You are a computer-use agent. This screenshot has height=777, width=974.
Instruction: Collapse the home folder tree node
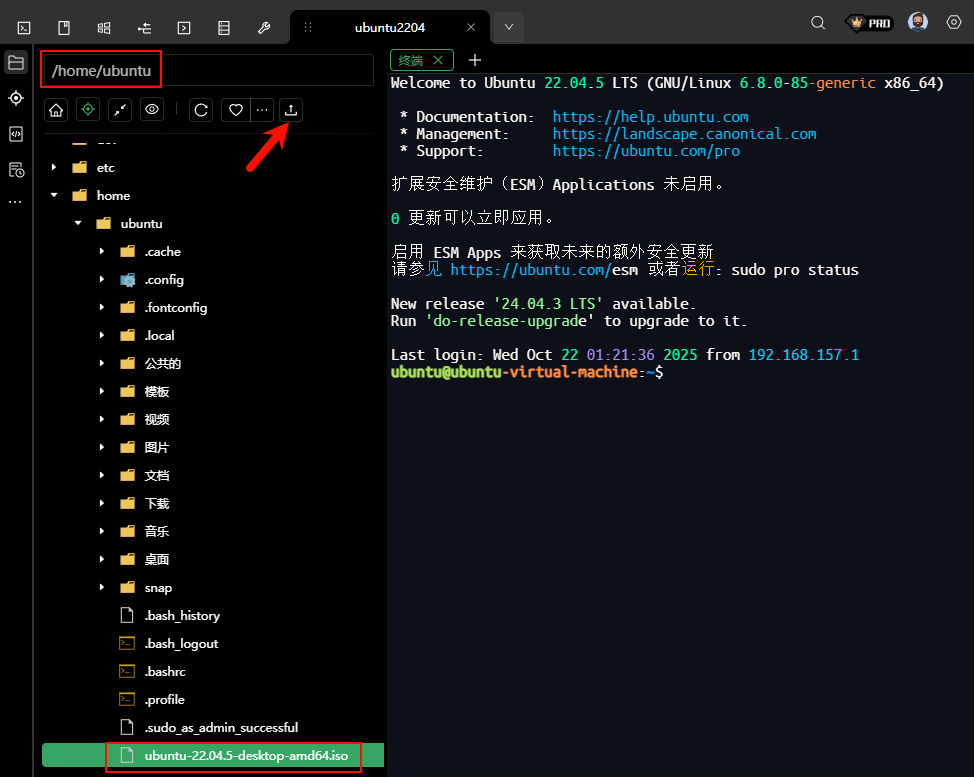coord(54,196)
